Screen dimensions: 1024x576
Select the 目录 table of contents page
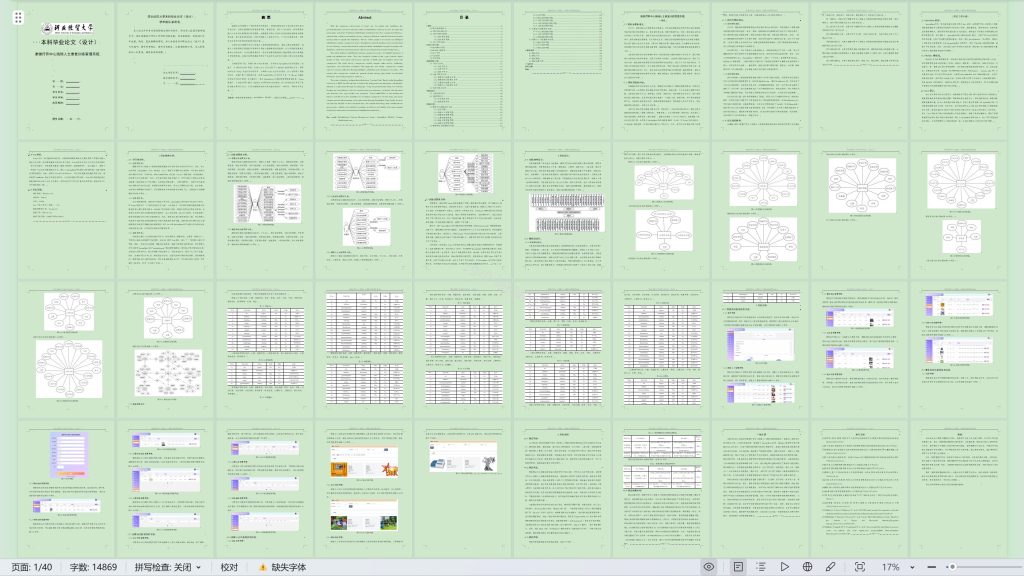[464, 72]
